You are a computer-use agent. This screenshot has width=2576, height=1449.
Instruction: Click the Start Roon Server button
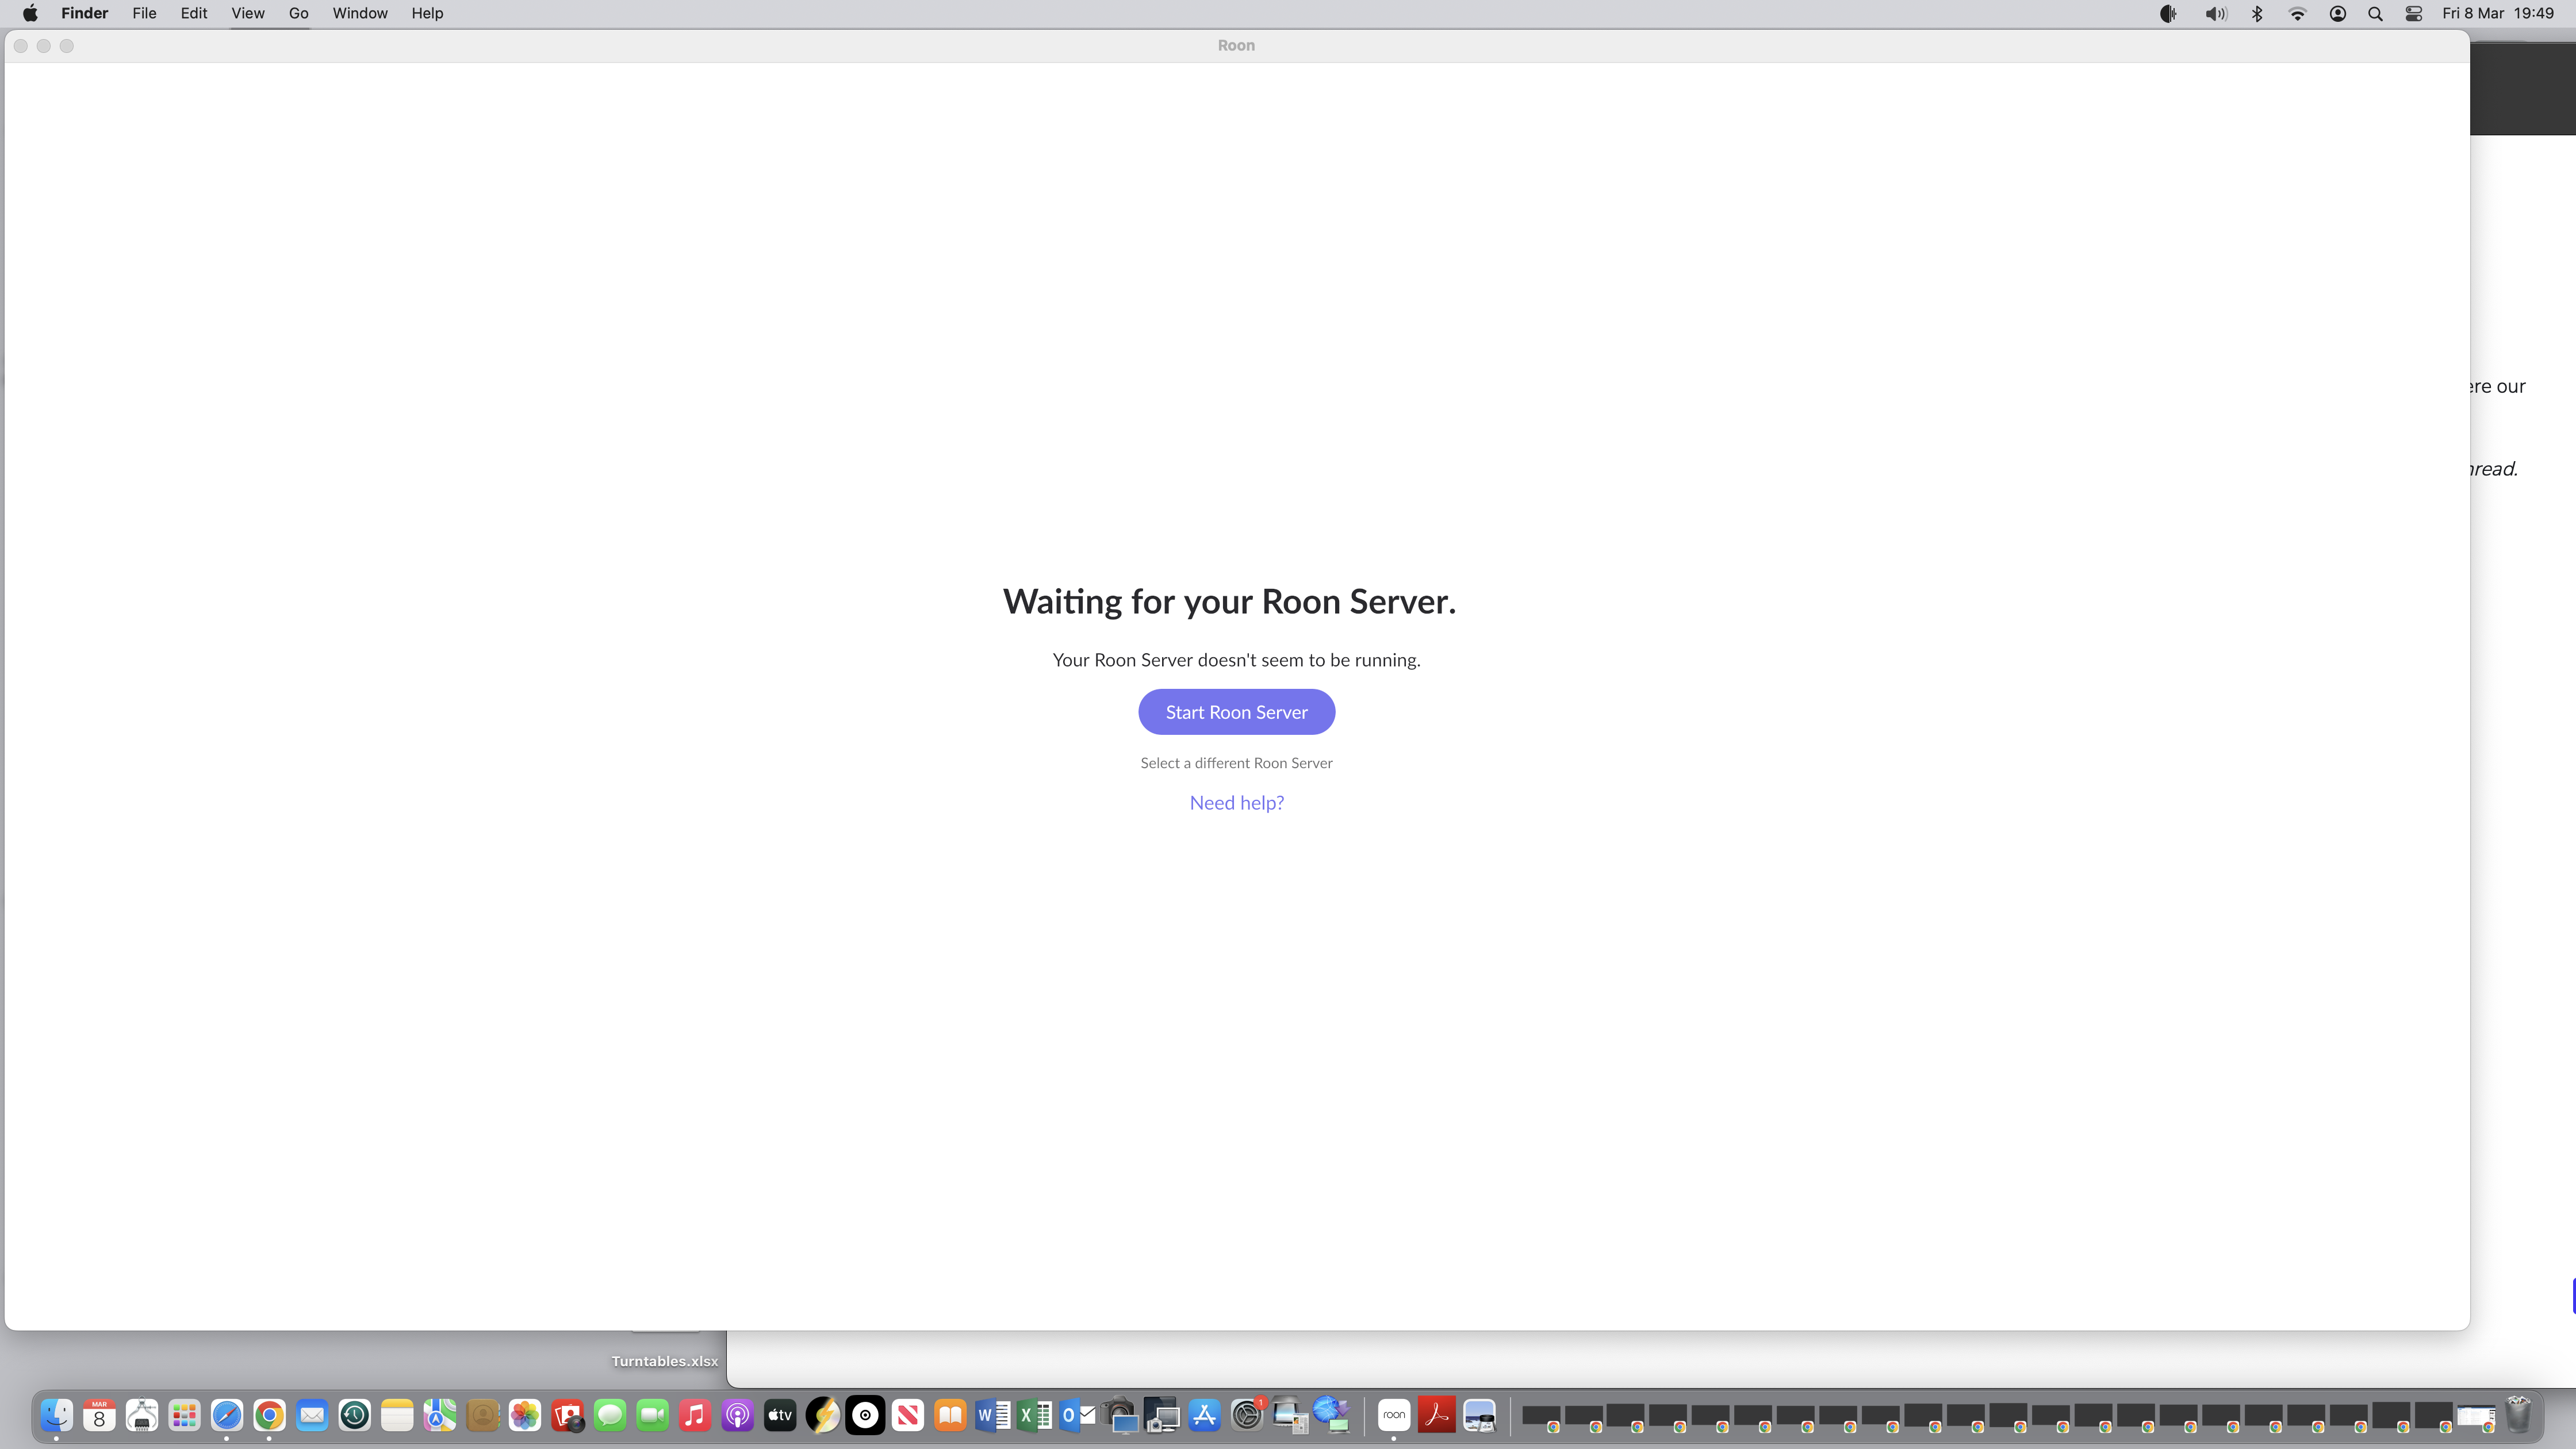pyautogui.click(x=1236, y=712)
